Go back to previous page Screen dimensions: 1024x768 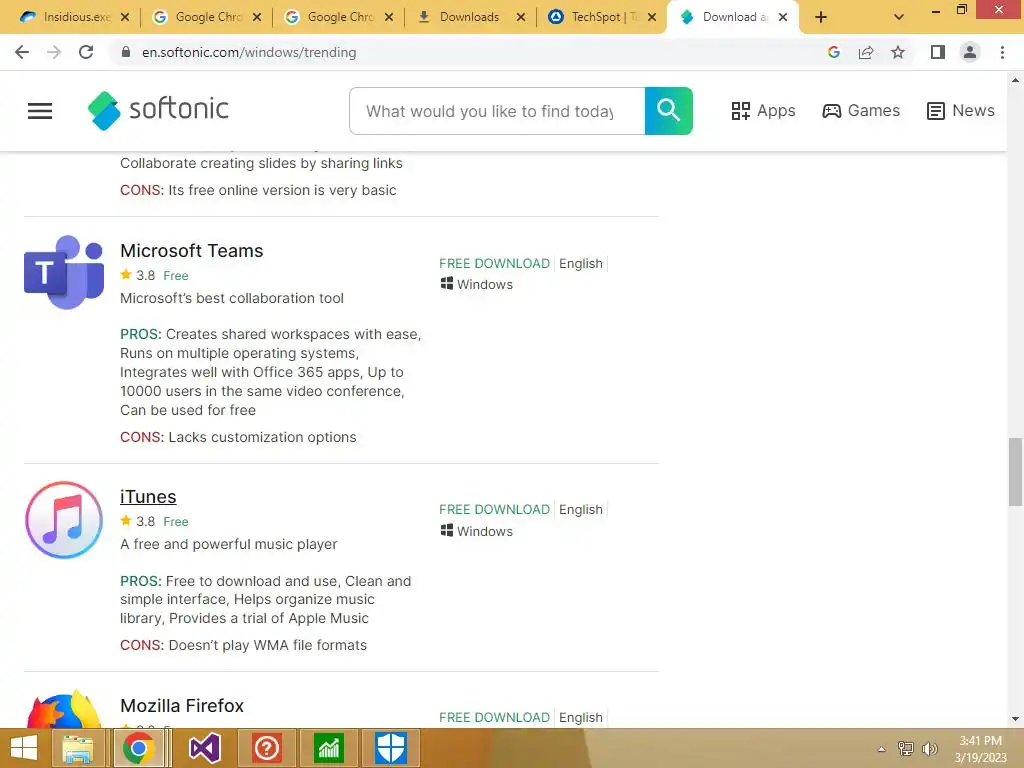[x=22, y=52]
